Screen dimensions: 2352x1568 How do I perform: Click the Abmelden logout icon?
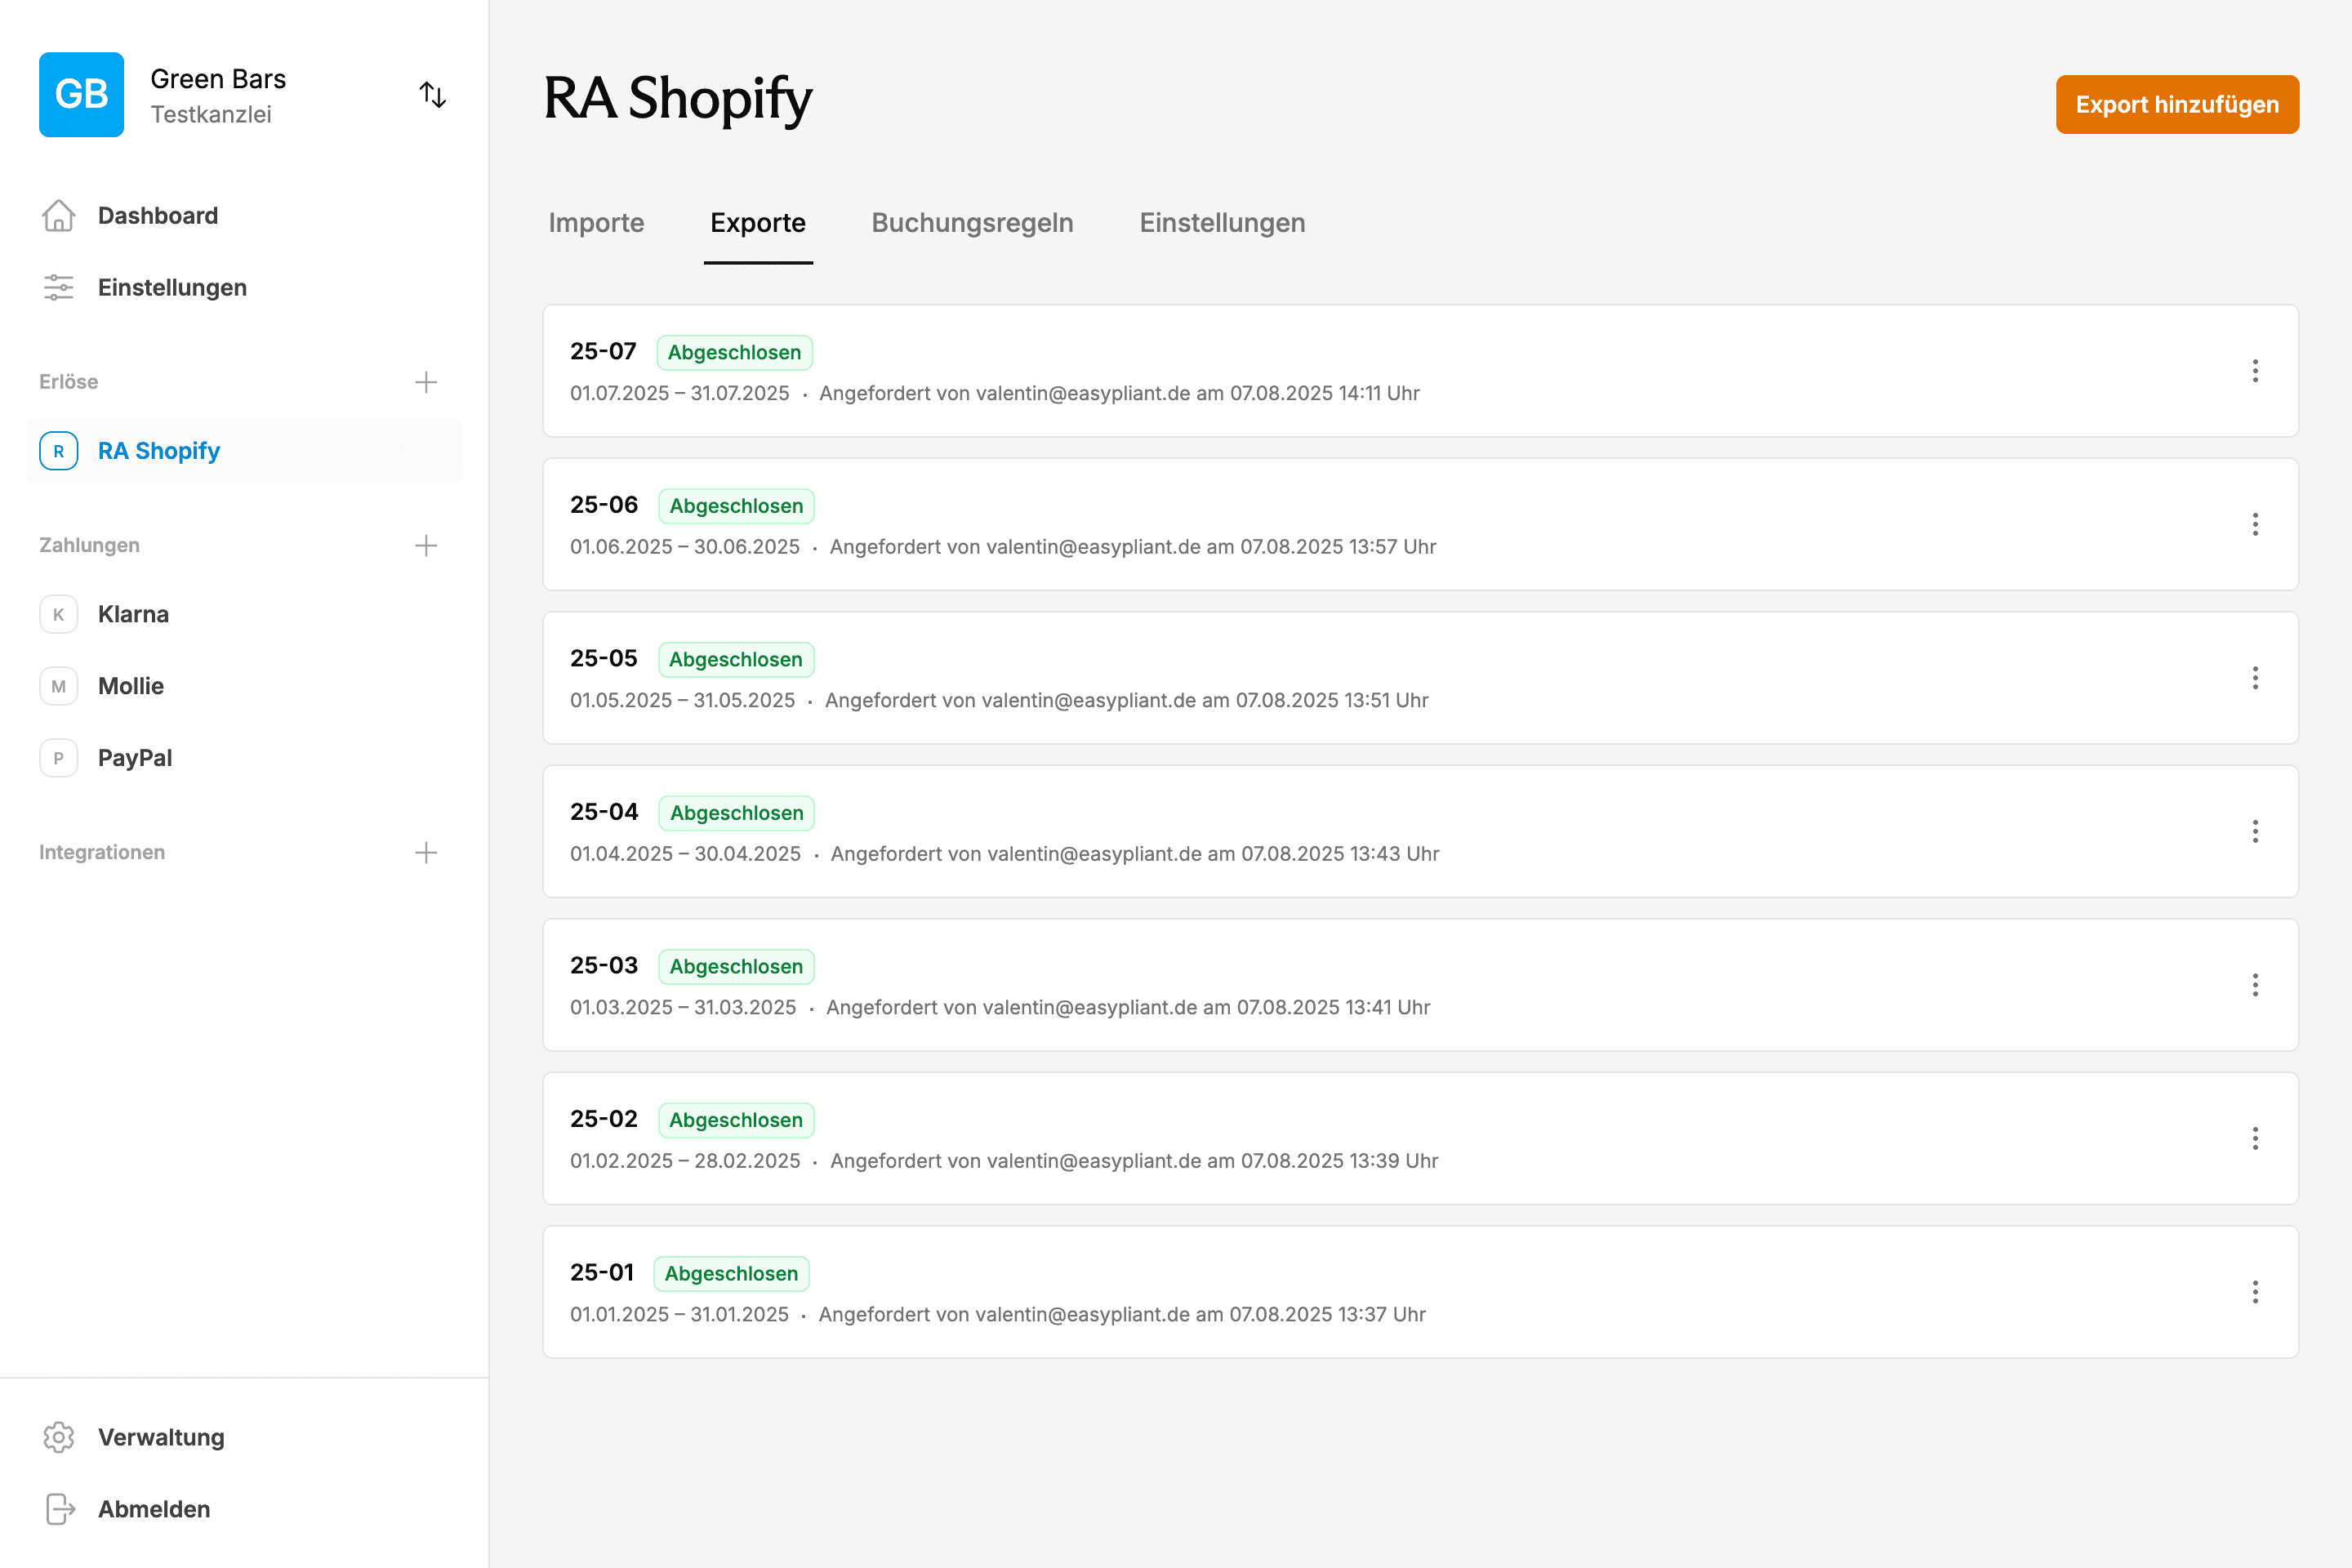[x=59, y=1509]
